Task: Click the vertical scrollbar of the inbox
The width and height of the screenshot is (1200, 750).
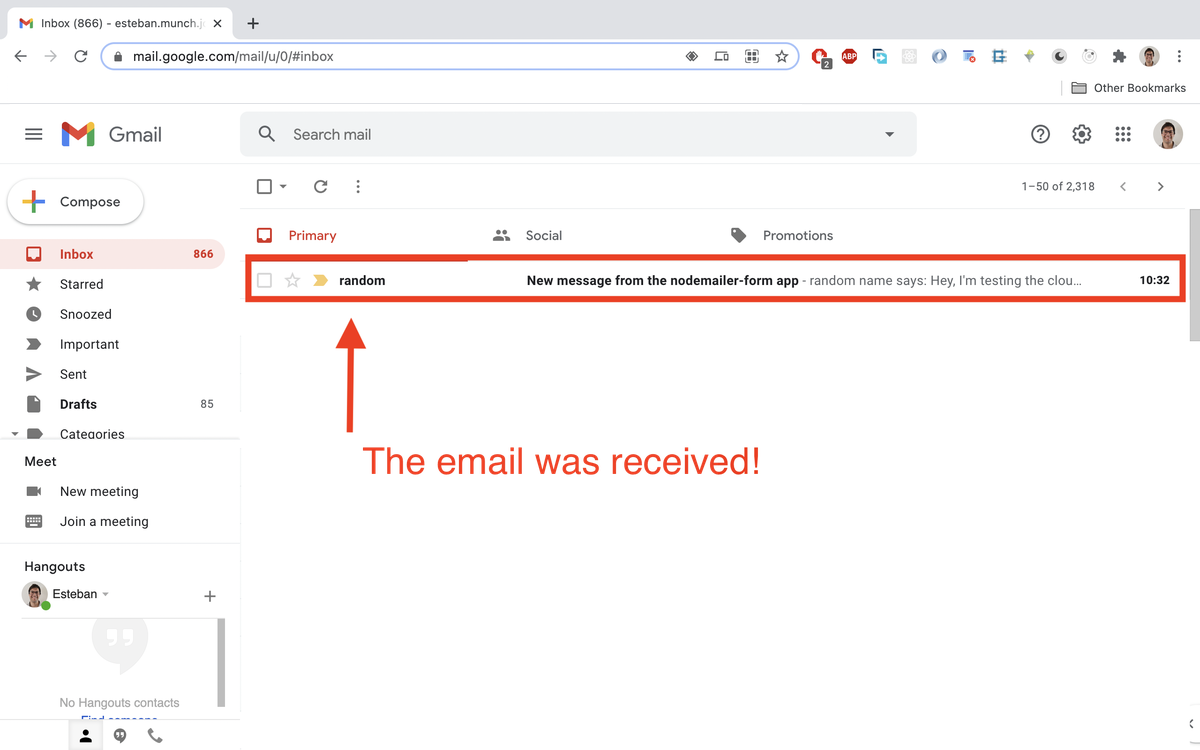Action: pyautogui.click(x=1194, y=275)
